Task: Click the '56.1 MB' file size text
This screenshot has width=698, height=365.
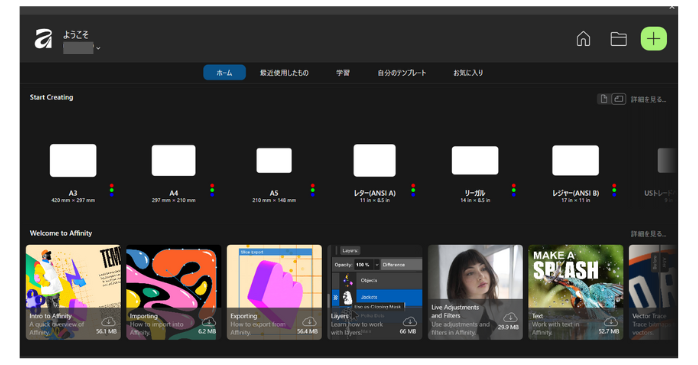Action: tap(106, 331)
